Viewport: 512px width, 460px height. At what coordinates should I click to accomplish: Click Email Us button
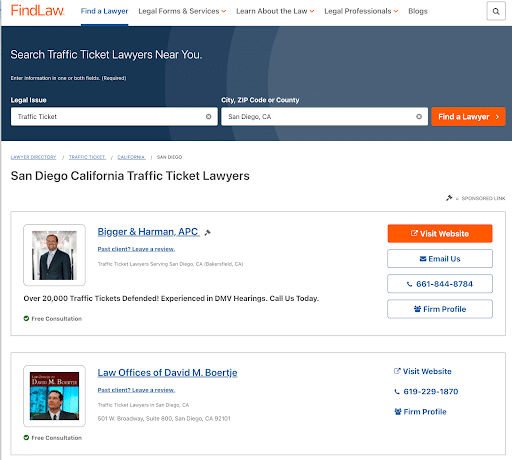click(x=440, y=259)
